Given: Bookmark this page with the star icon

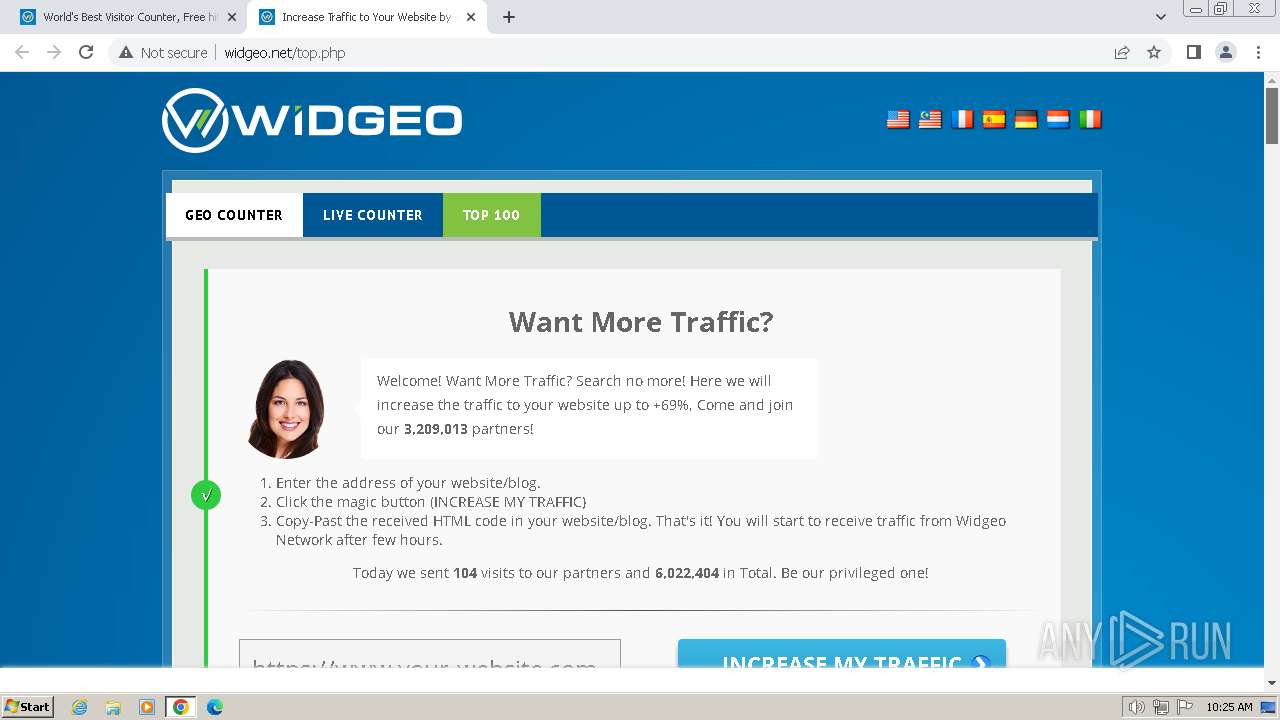Looking at the screenshot, I should click(1154, 53).
